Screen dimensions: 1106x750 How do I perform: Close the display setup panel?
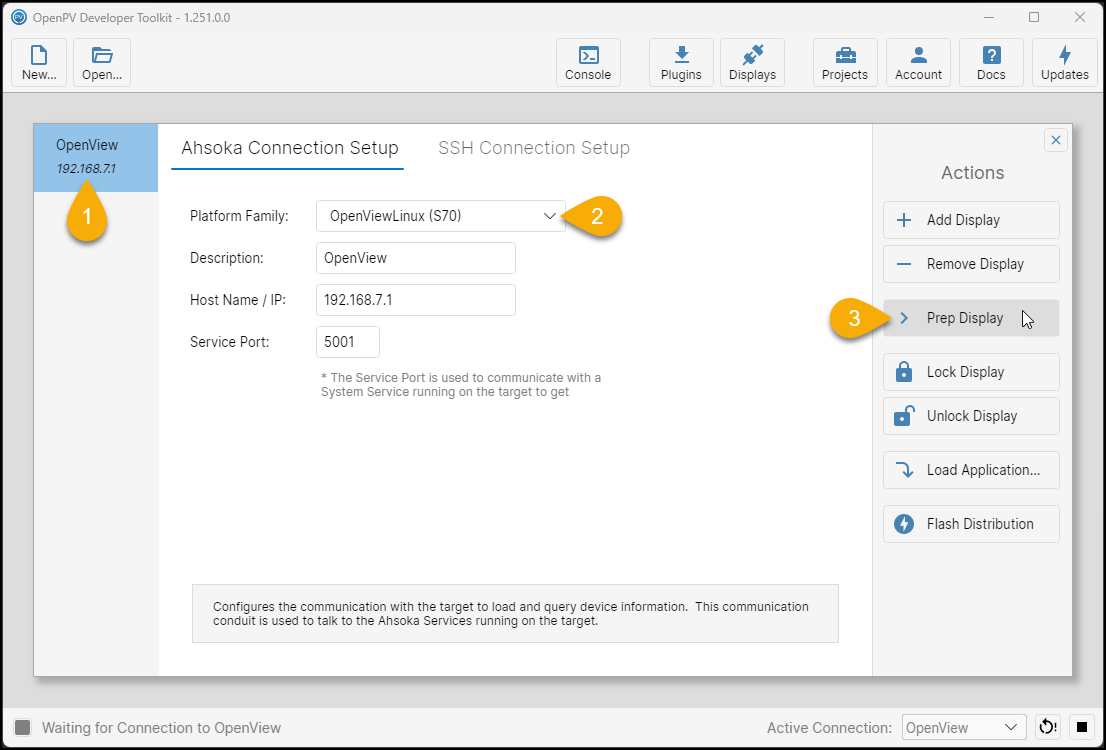(x=1056, y=140)
